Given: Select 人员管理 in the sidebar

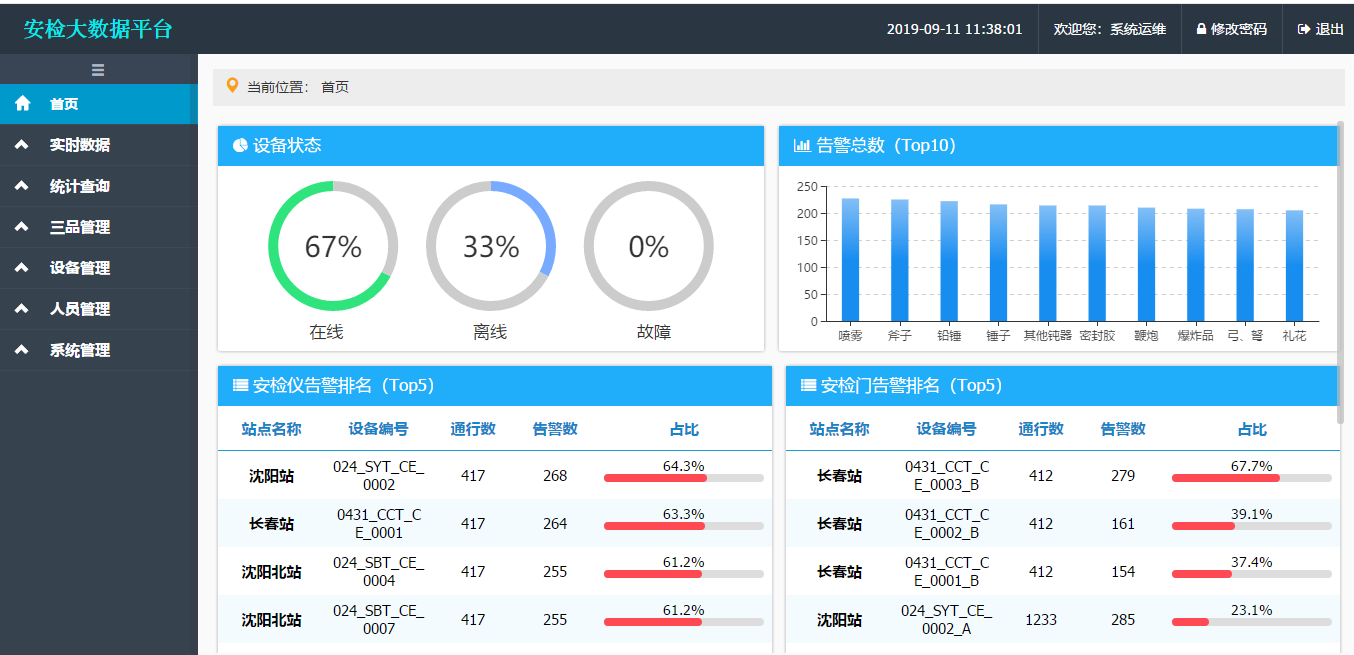Looking at the screenshot, I should coord(80,309).
